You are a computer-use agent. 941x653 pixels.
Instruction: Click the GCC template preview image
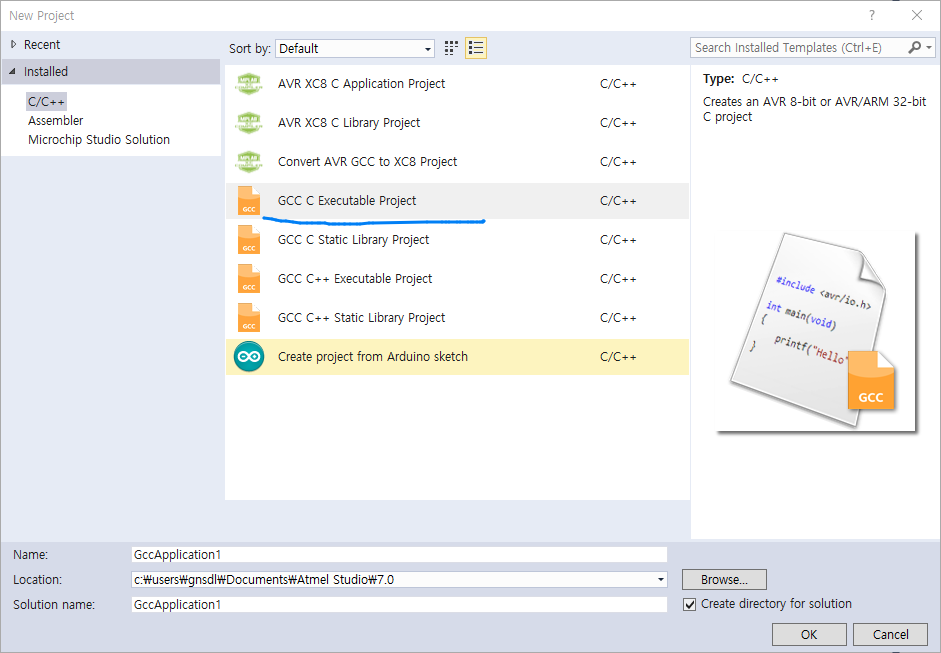(816, 332)
